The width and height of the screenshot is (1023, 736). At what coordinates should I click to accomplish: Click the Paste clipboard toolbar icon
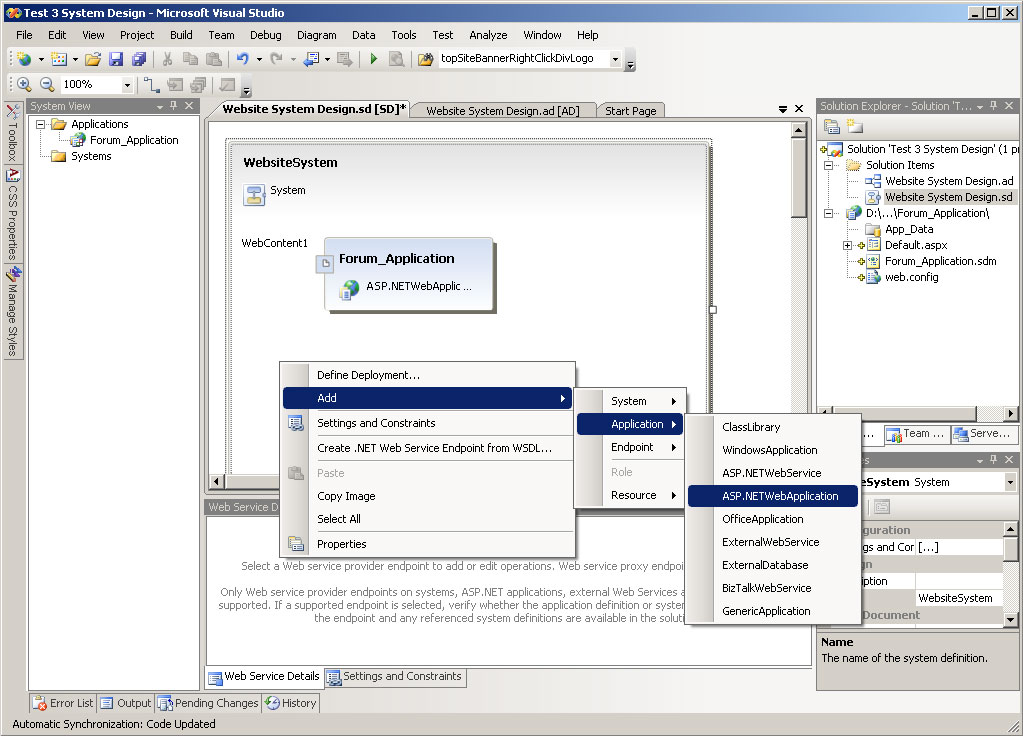[x=213, y=59]
